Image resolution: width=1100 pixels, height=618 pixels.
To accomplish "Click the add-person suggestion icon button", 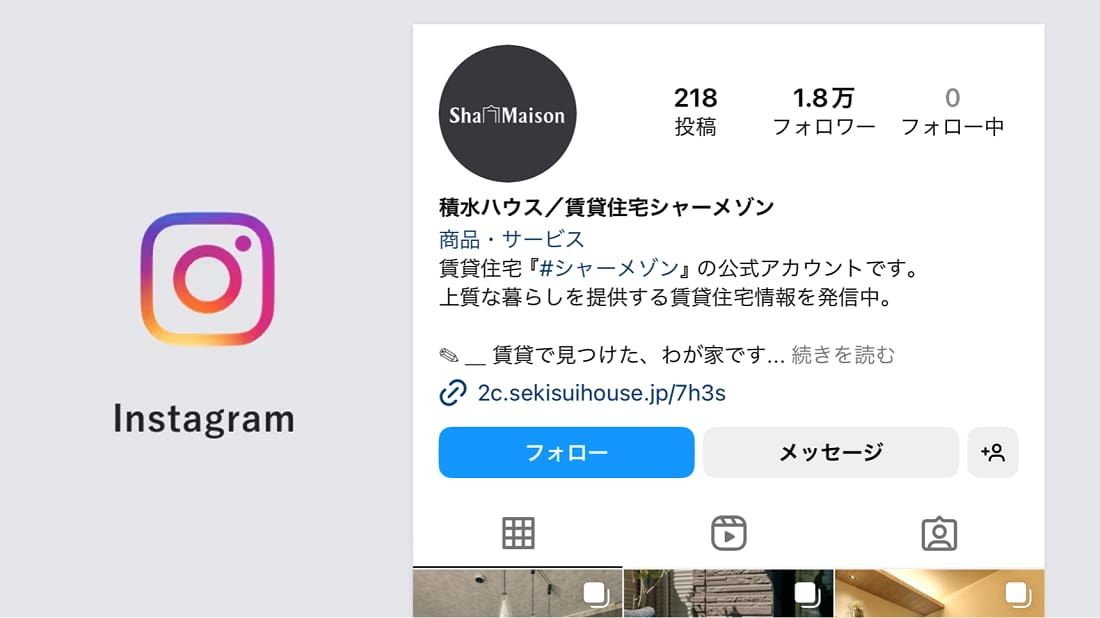I will coord(993,452).
